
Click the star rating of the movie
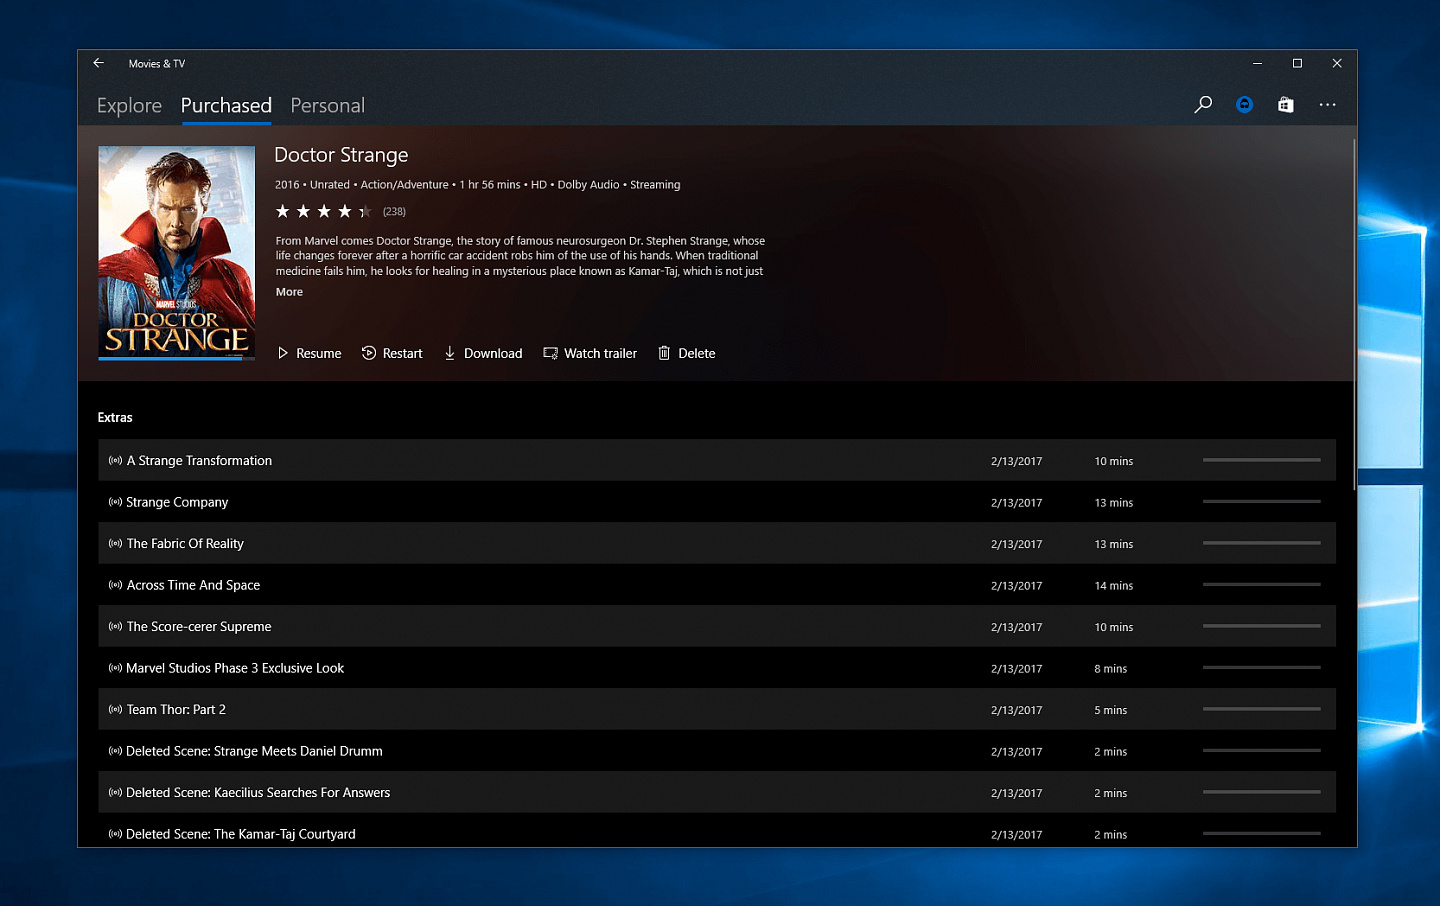pyautogui.click(x=323, y=211)
